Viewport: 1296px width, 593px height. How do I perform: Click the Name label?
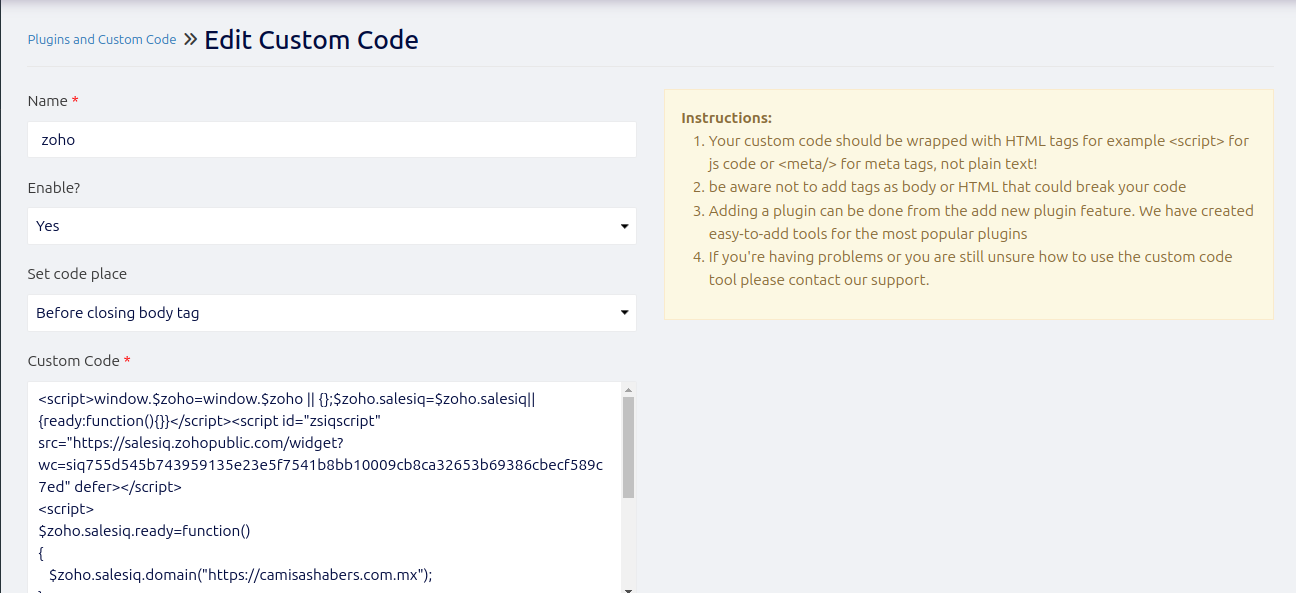[x=48, y=101]
